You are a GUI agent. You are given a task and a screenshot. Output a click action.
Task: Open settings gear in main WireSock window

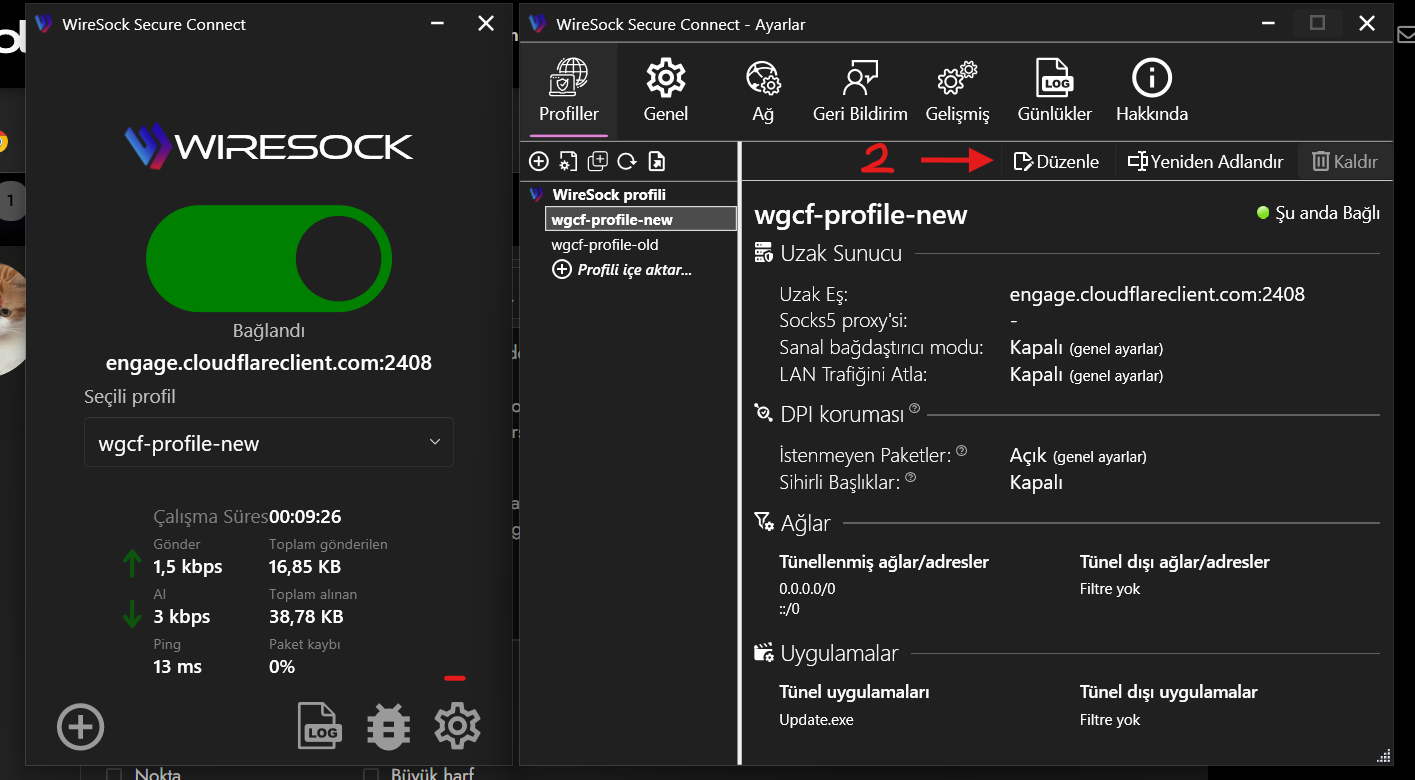(457, 726)
